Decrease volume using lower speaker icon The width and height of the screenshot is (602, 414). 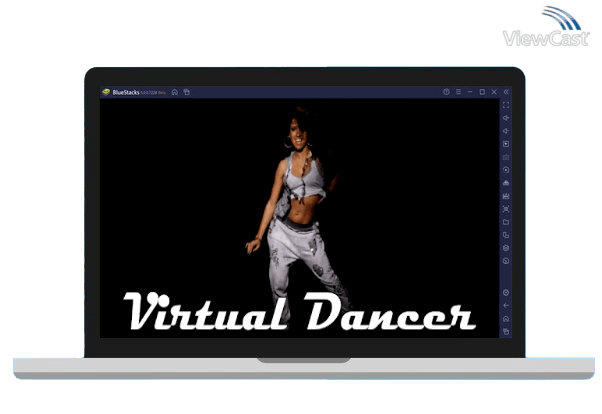506,131
